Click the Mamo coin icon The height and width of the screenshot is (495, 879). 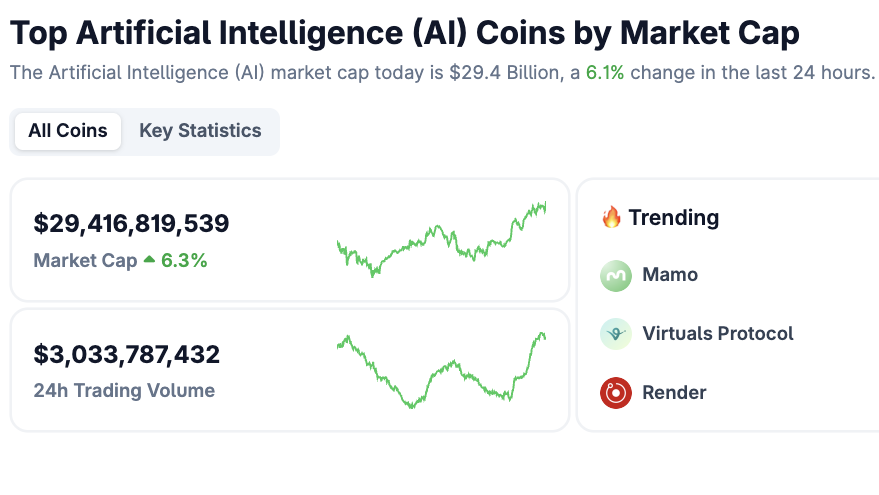616,275
